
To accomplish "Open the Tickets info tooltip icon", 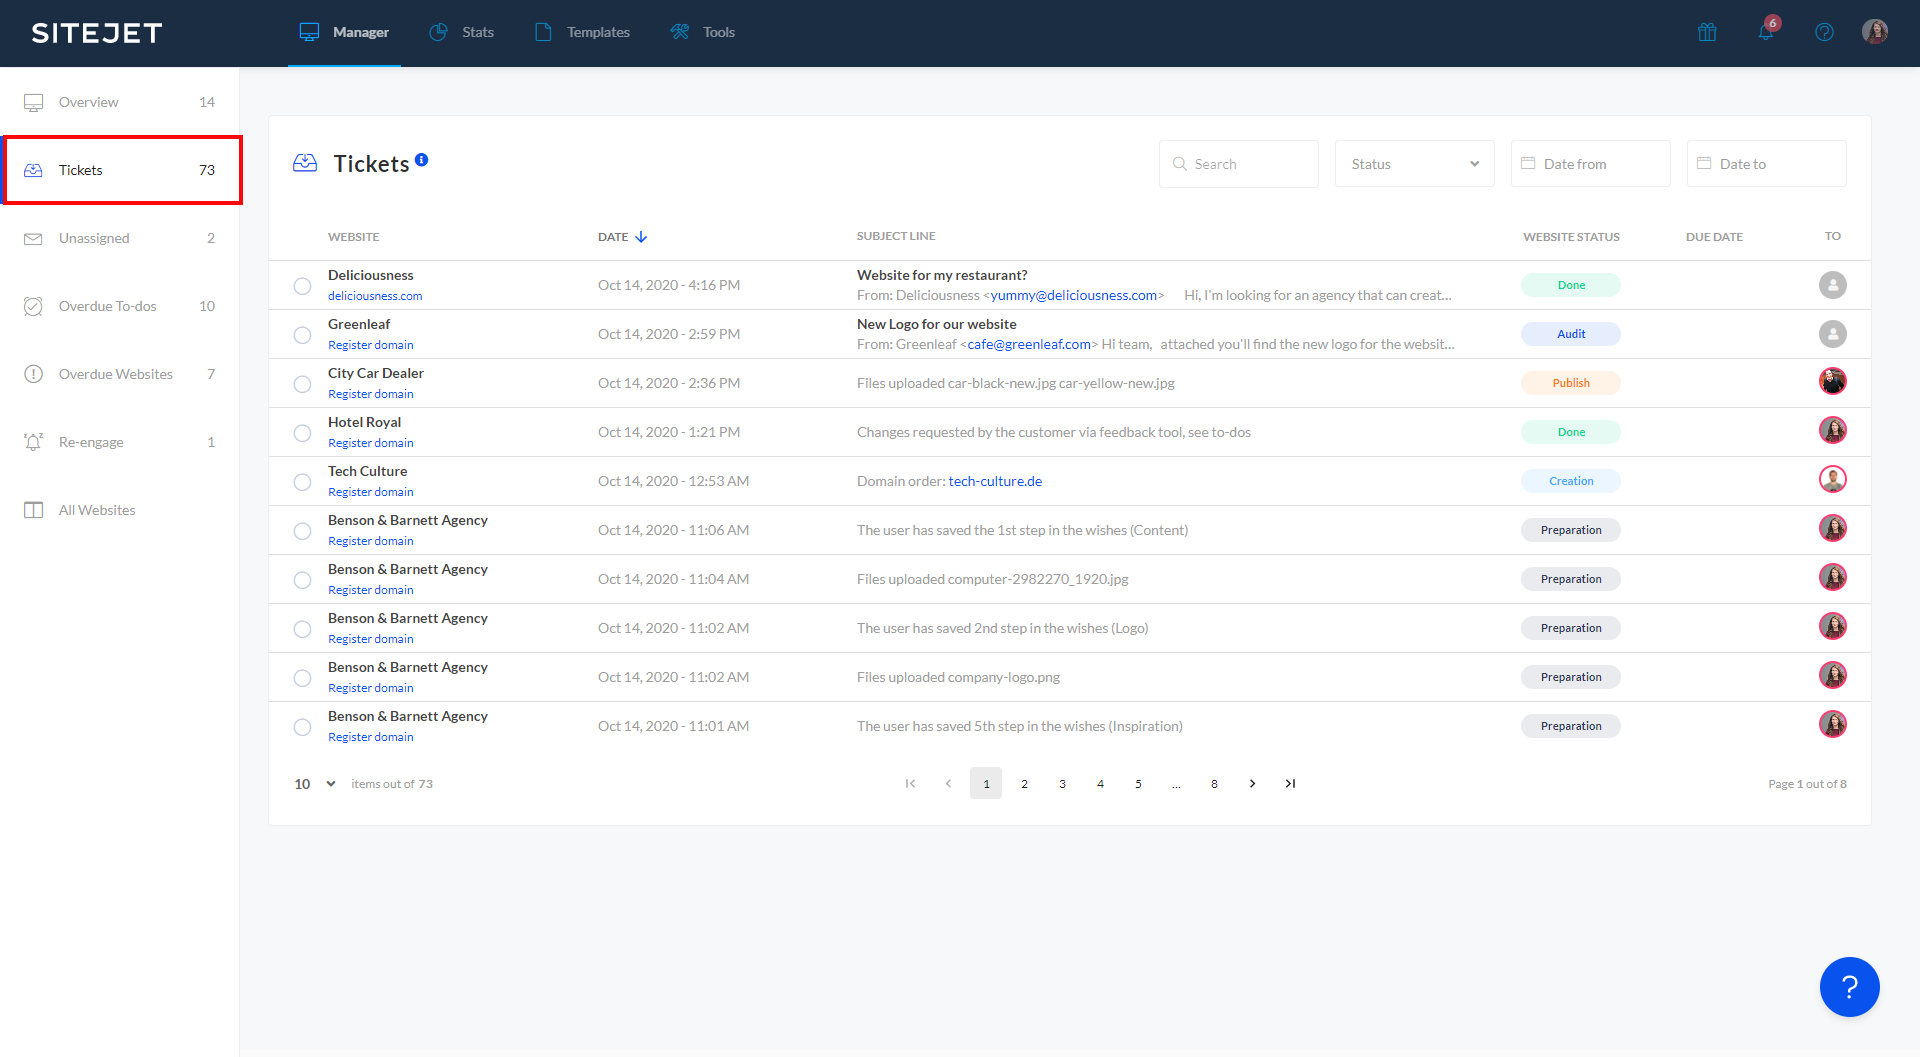I will point(422,158).
